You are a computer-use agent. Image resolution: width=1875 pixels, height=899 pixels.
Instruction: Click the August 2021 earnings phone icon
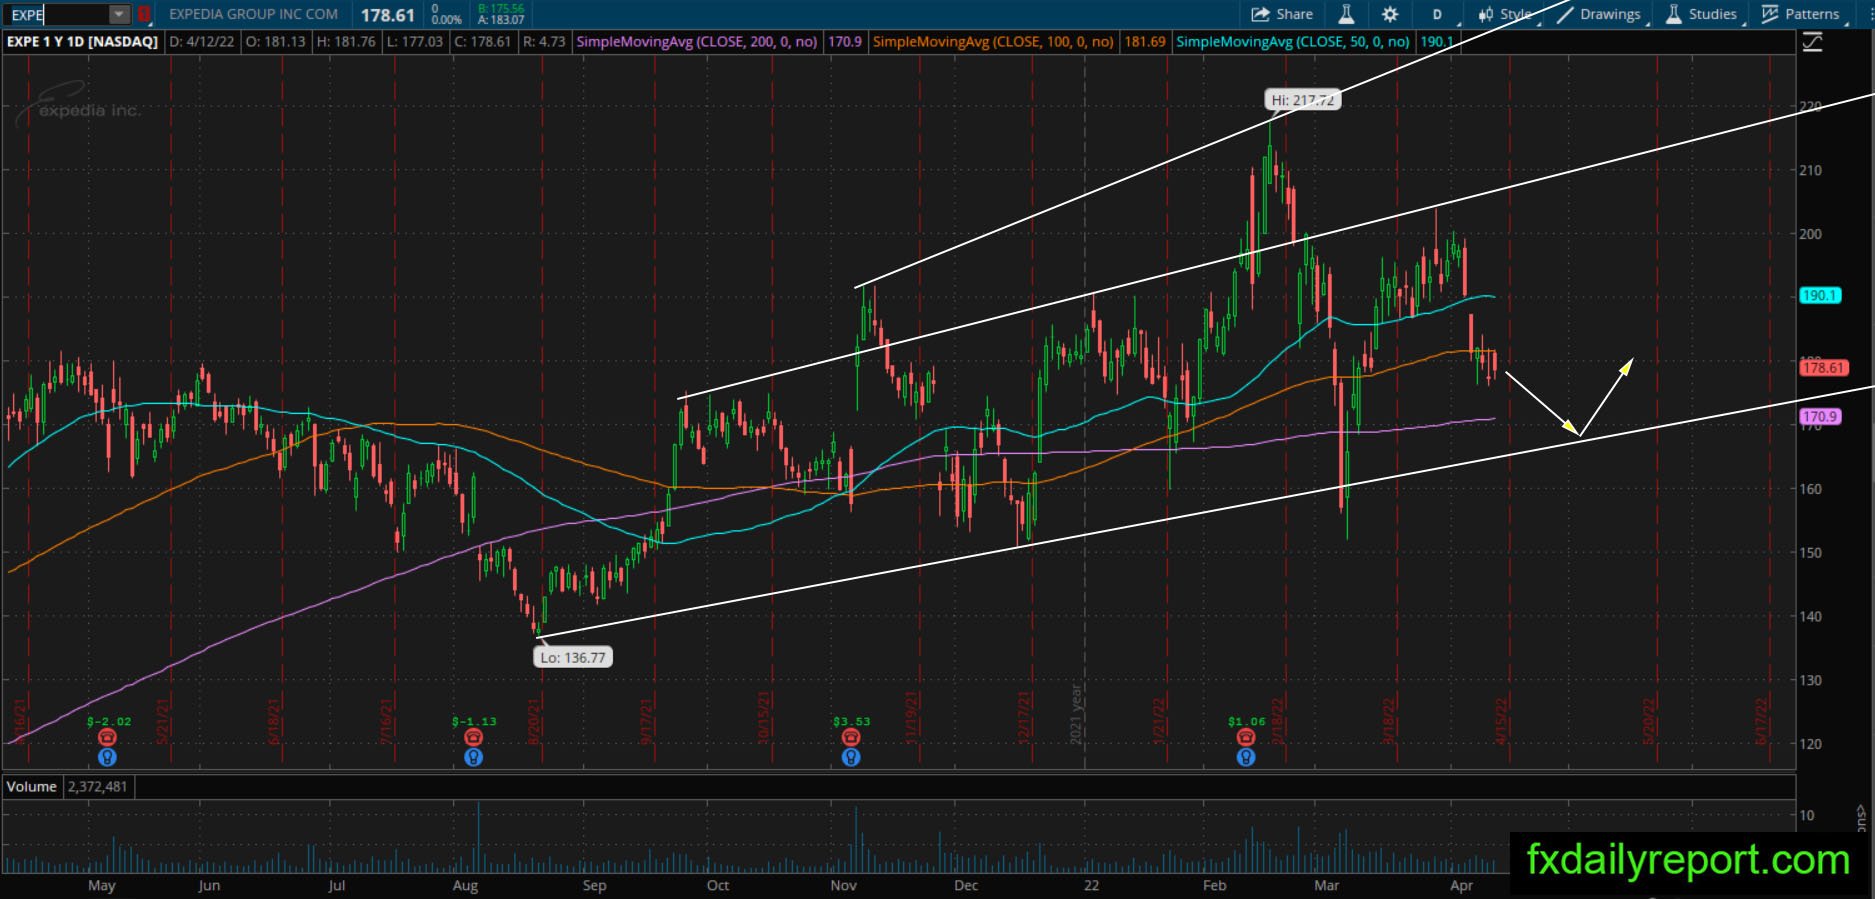[474, 737]
